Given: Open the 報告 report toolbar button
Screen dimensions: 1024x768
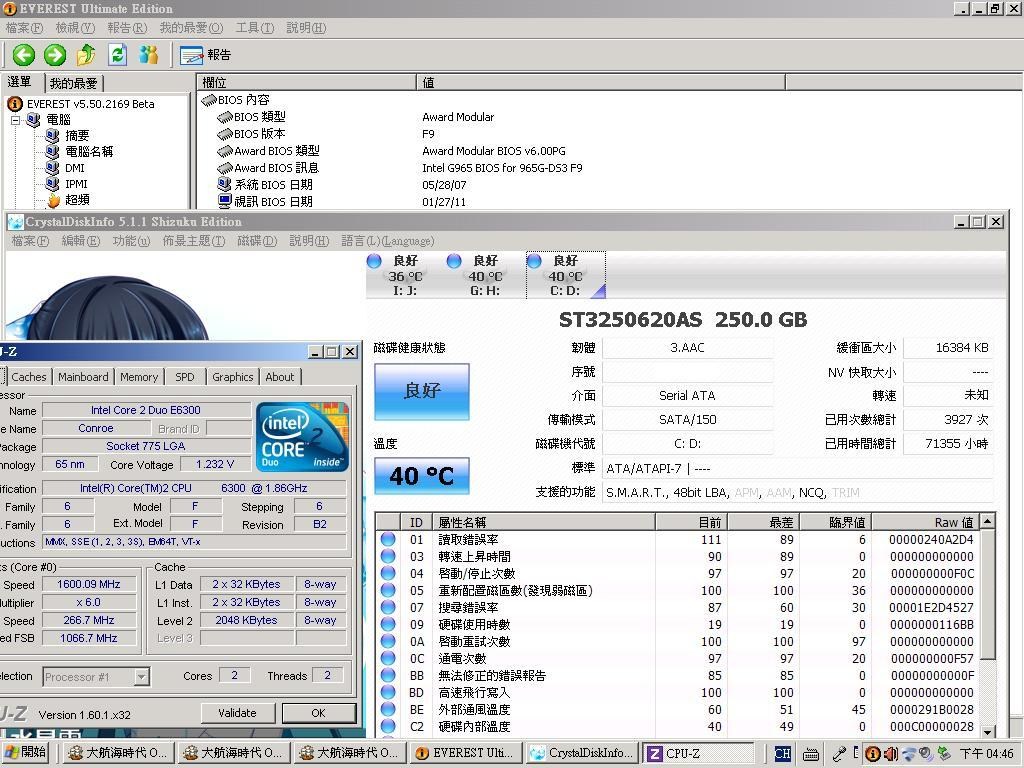Looking at the screenshot, I should [x=206, y=55].
